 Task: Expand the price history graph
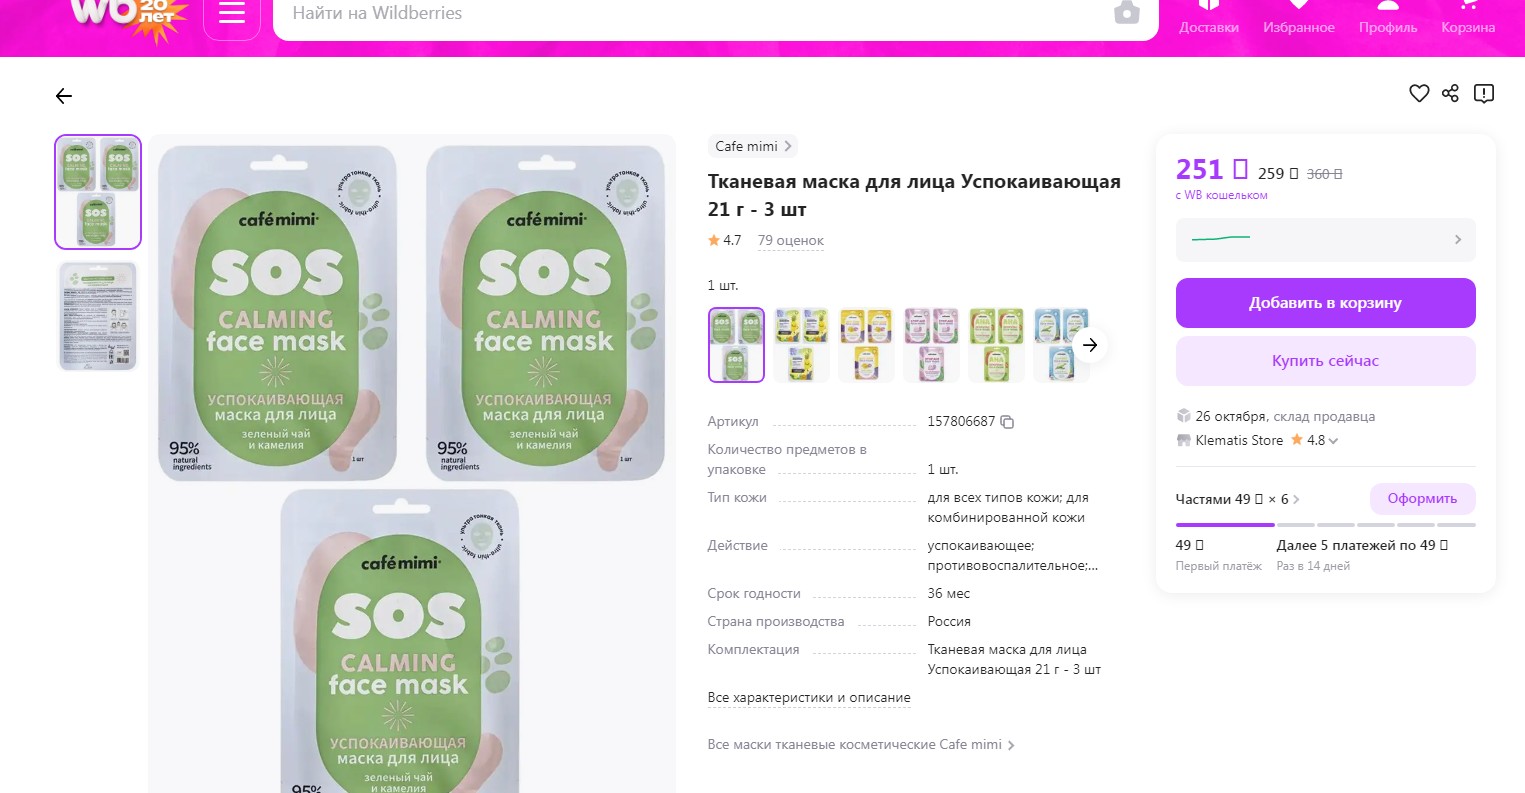tap(1325, 239)
